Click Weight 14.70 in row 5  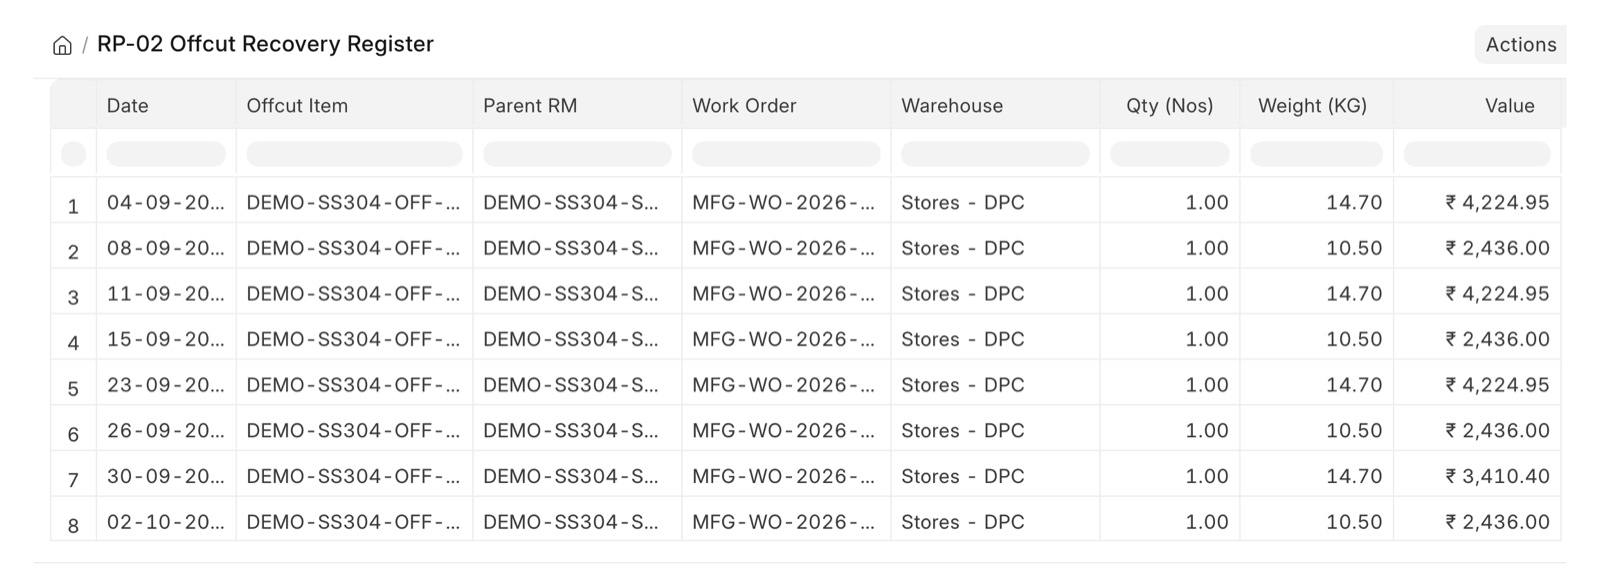pos(1316,385)
